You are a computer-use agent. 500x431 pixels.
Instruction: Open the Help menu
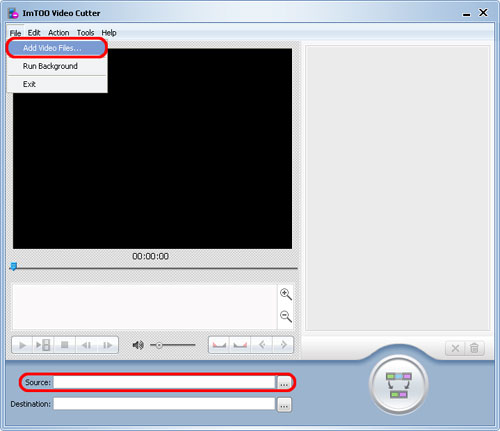pos(109,33)
